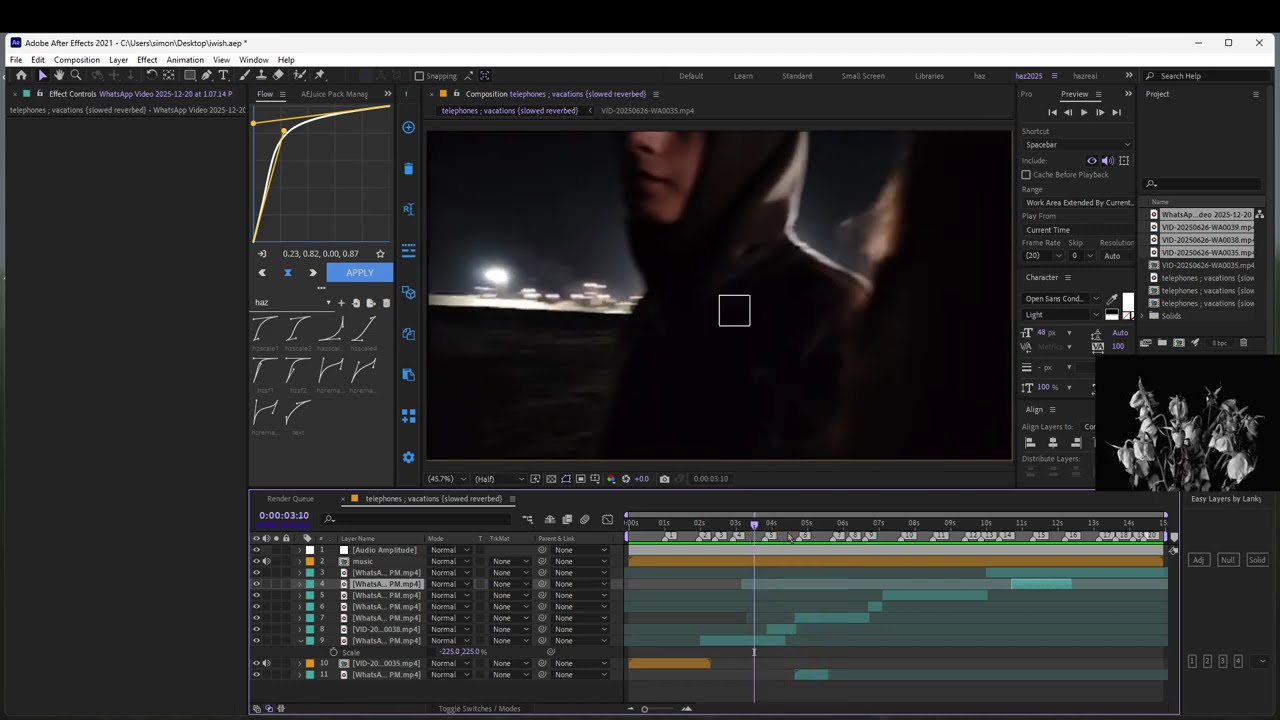This screenshot has width=1280, height=720.
Task: Select the Puppet Pin tool
Action: (x=320, y=75)
